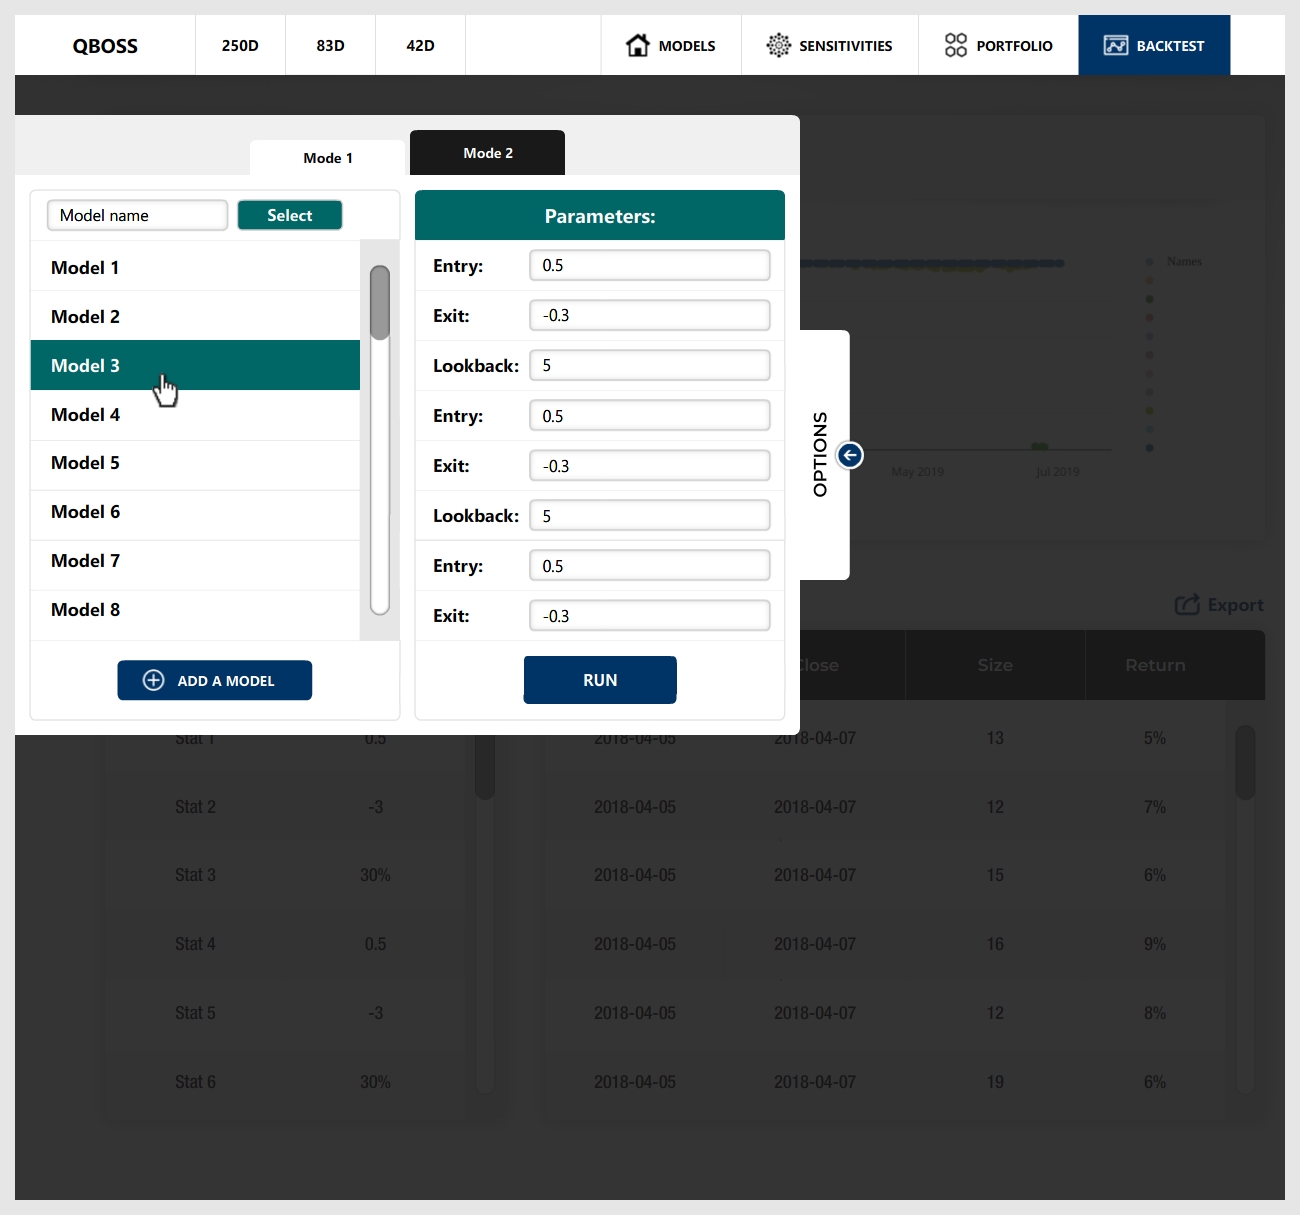Click the teal Select button
This screenshot has height=1215, width=1300.
[290, 215]
